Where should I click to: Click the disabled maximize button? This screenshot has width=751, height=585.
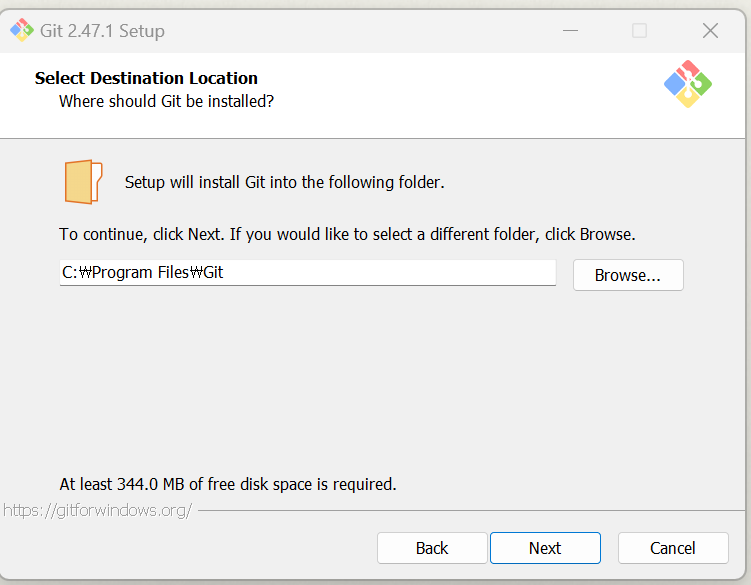pyautogui.click(x=639, y=31)
